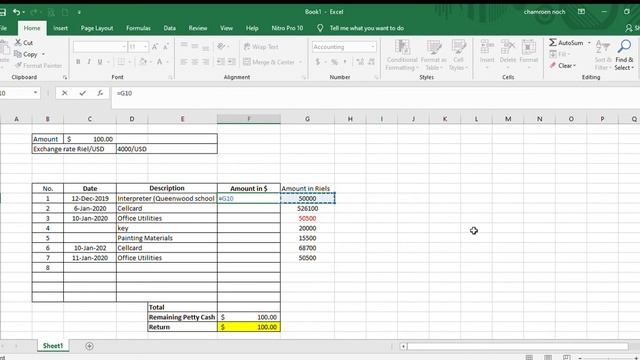Open the Name Box dropdown arrow

point(35,93)
